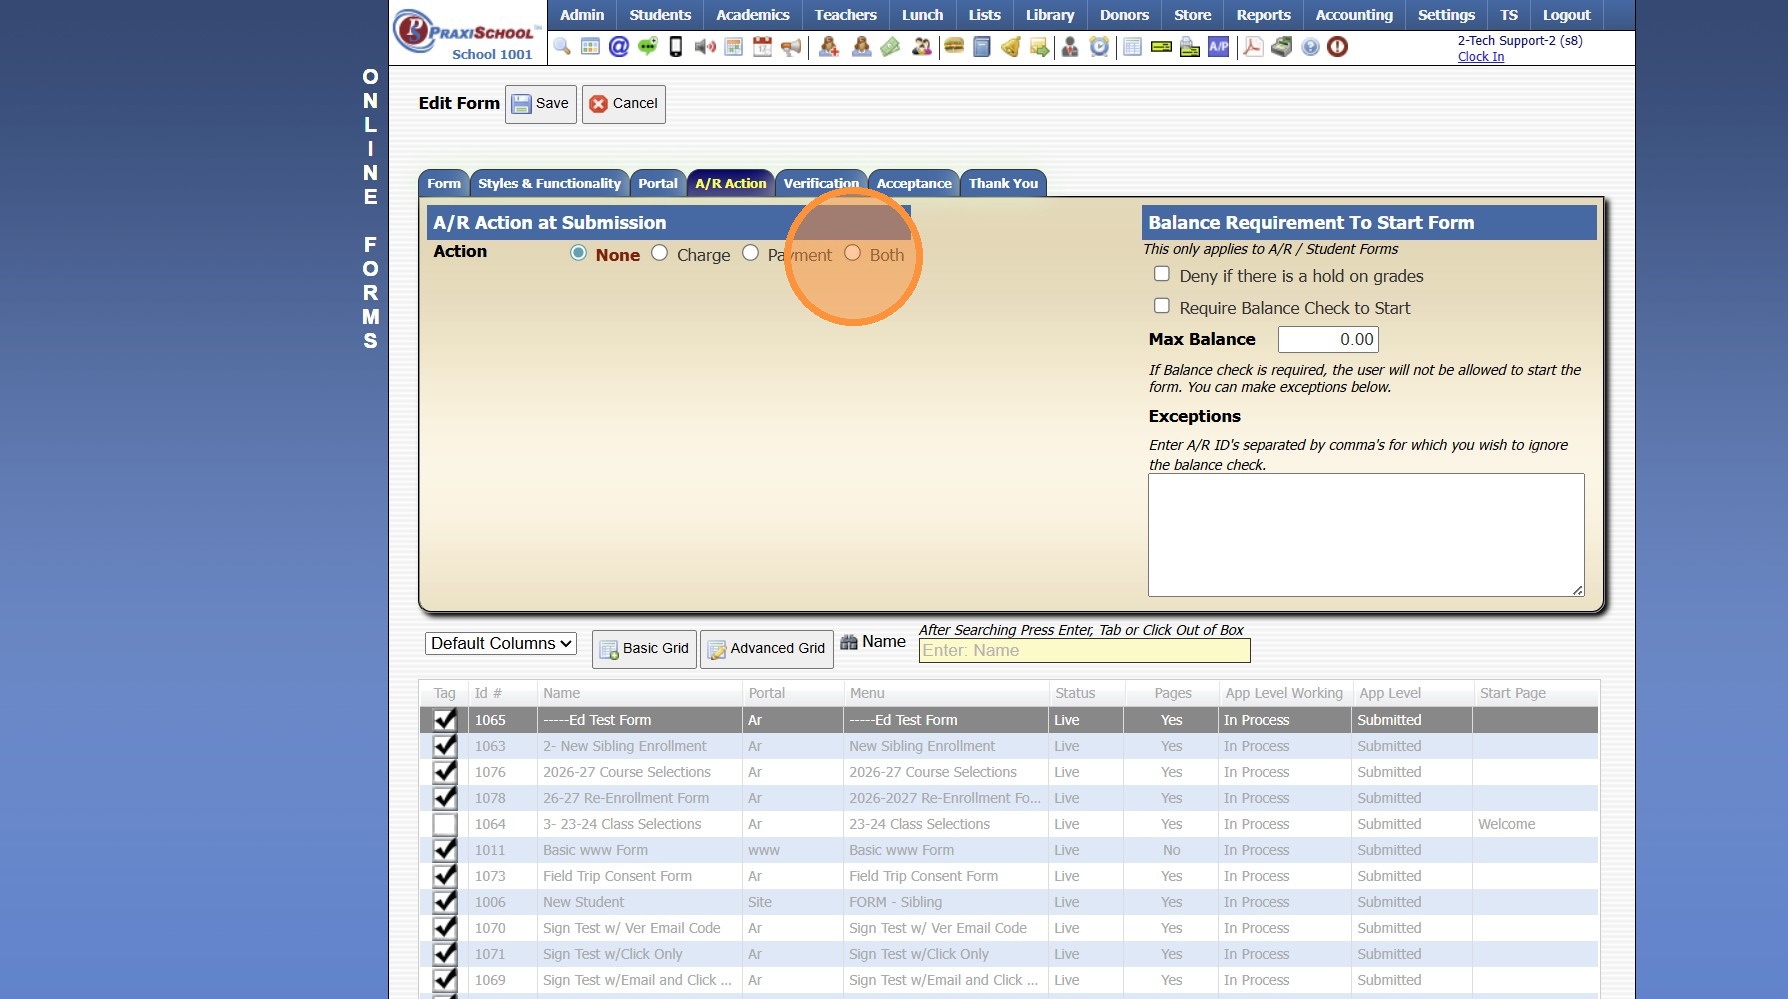The image size is (1788, 999).
Task: Click the App Level column header
Action: pos(1390,693)
